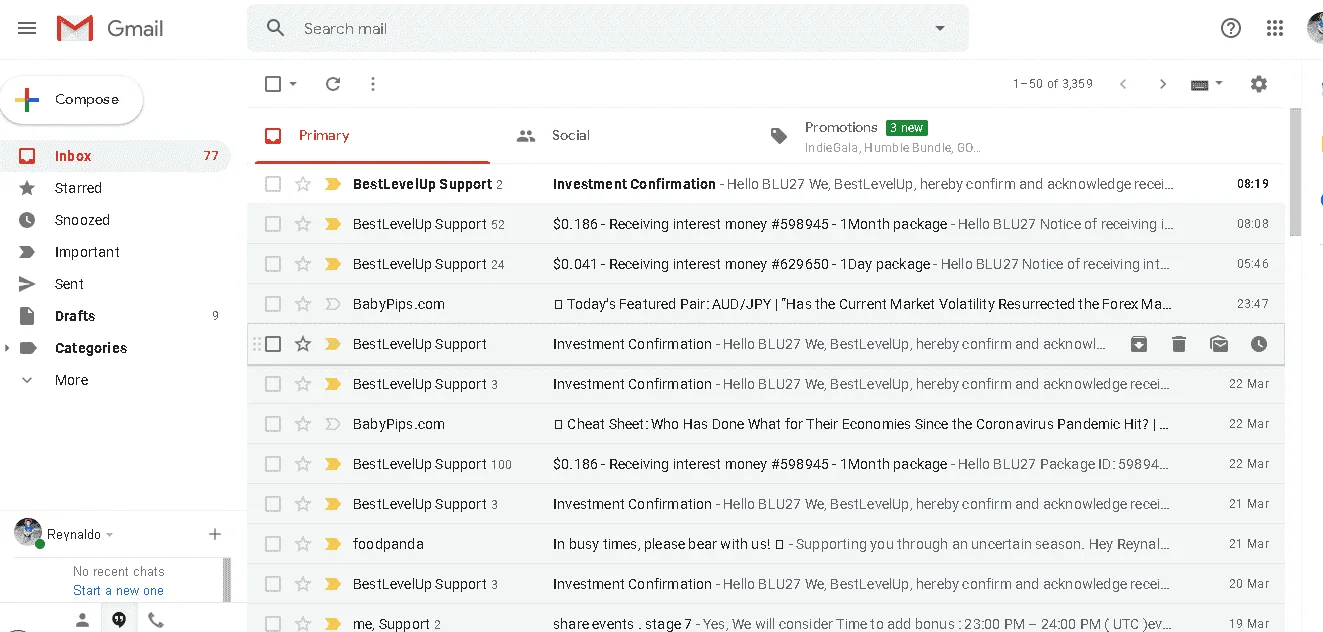This screenshot has height=632, width=1323.
Task: Mark hovered Investment Confirmation email as unread
Action: point(1219,344)
